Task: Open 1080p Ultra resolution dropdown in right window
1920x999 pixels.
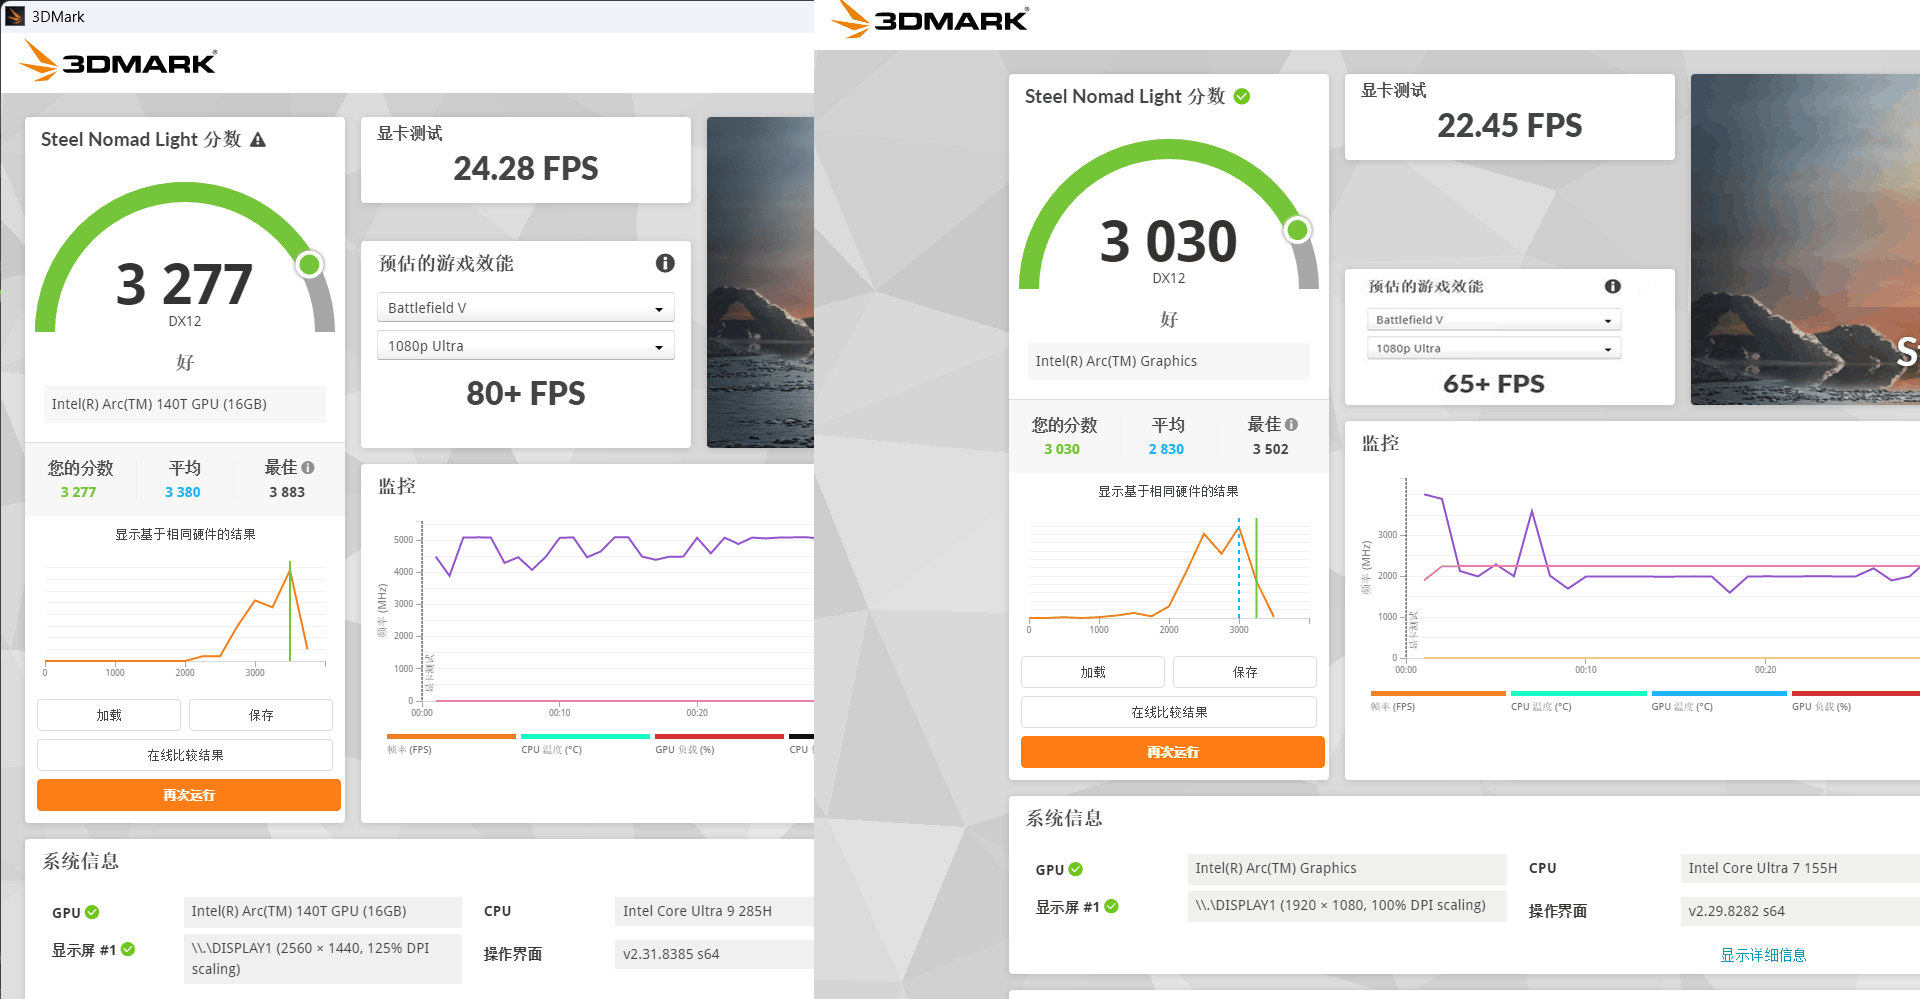Action: click(x=1494, y=348)
